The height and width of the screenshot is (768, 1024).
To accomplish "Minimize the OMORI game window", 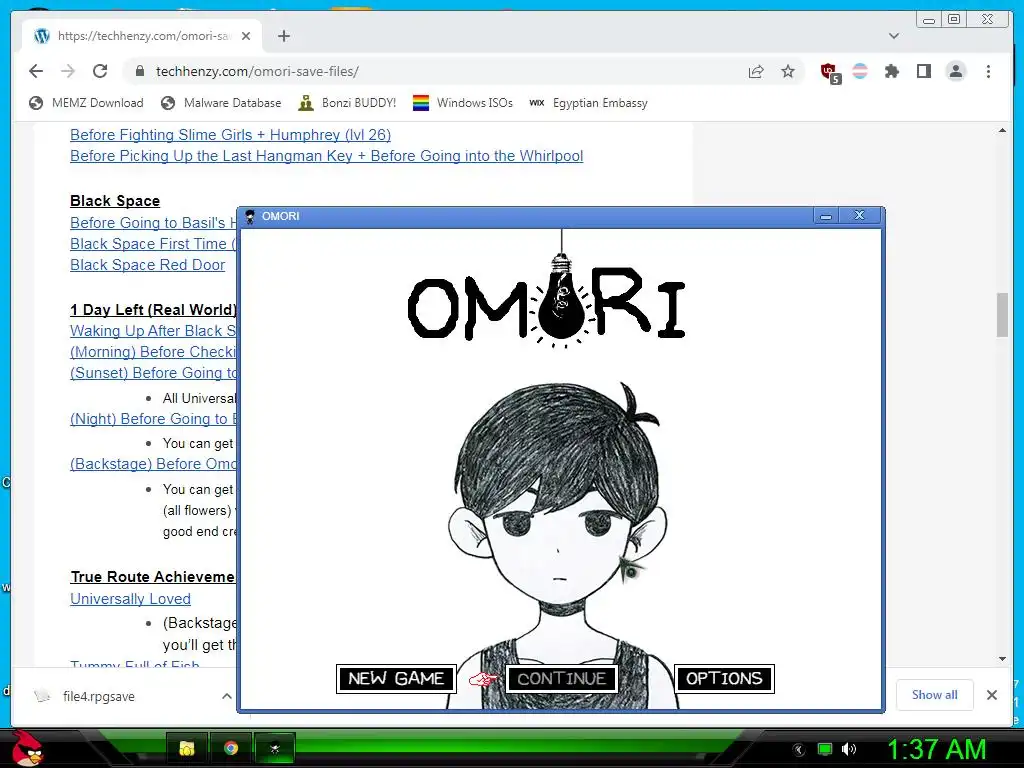I will 826,216.
